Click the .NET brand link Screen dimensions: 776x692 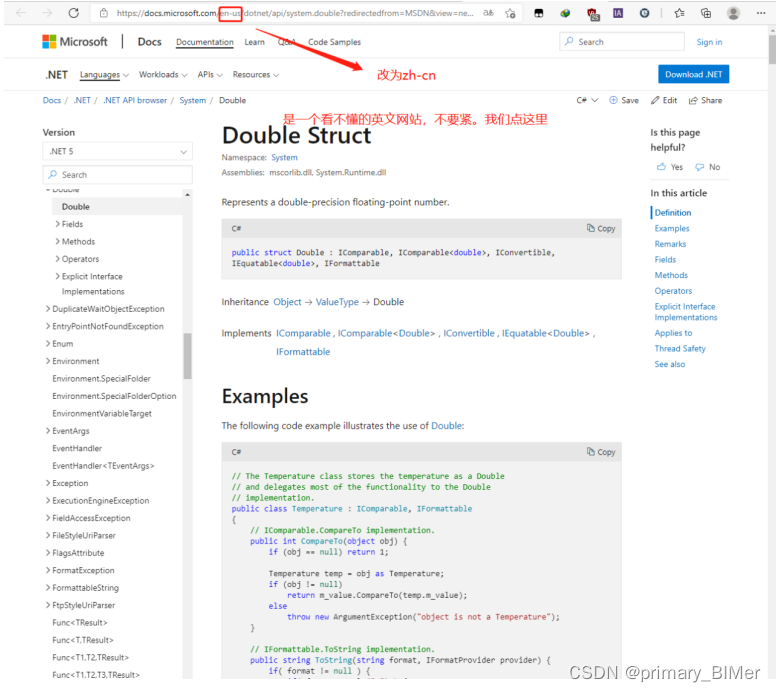click(56, 75)
